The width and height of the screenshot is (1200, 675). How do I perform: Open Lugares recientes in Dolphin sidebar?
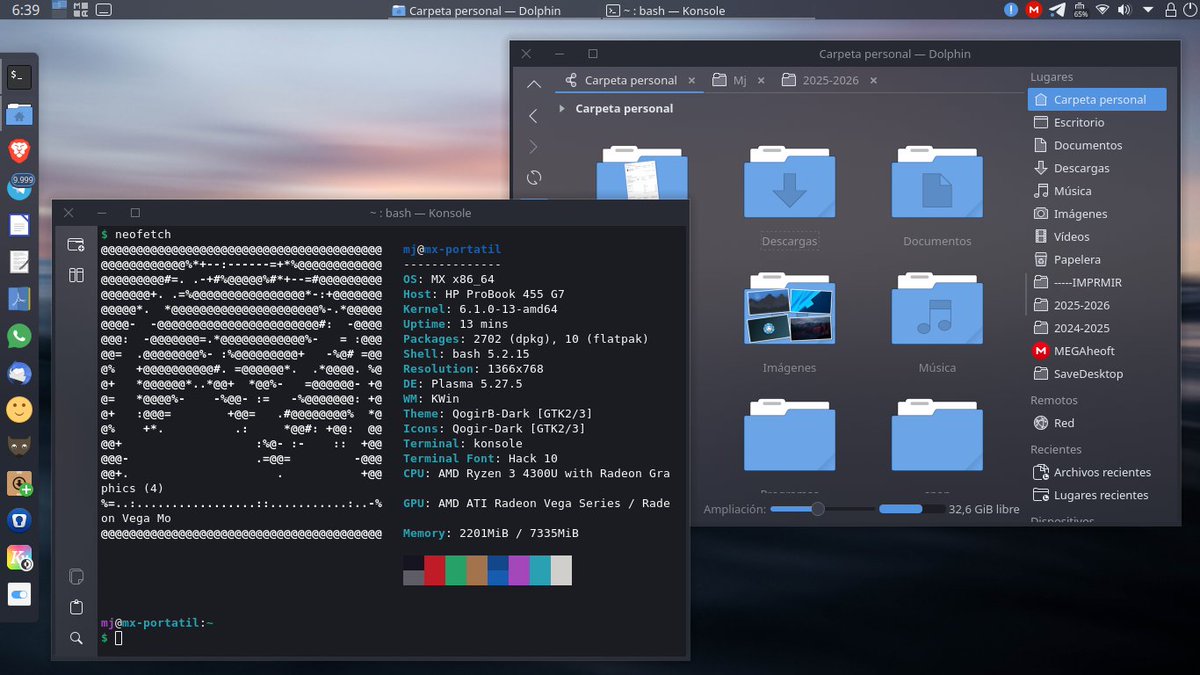pos(1097,495)
